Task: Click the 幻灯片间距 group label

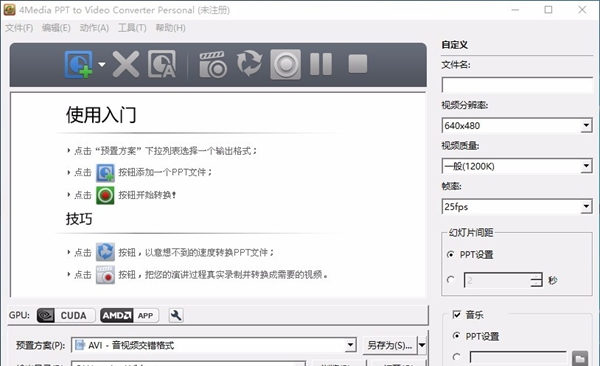Action: coord(471,232)
